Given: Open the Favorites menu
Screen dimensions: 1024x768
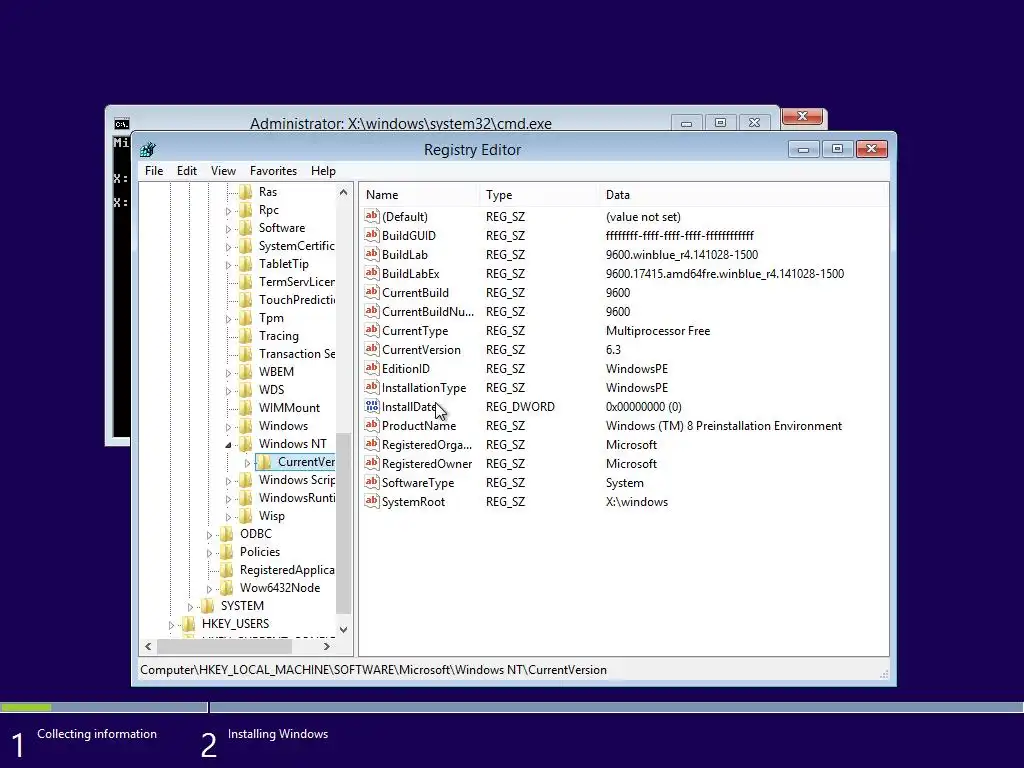Looking at the screenshot, I should click(x=273, y=171).
